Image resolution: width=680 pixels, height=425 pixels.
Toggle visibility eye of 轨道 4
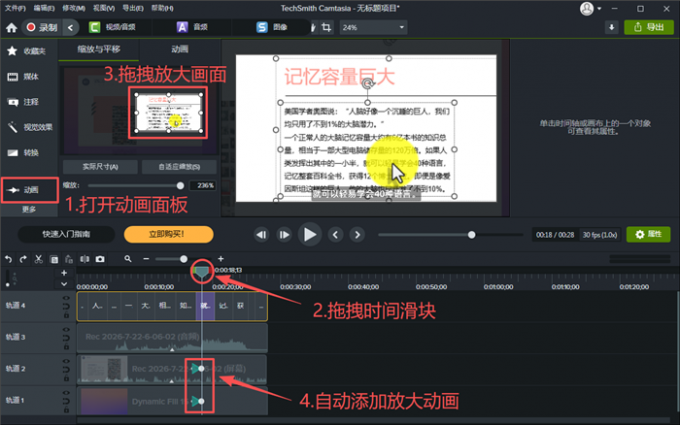point(66,298)
